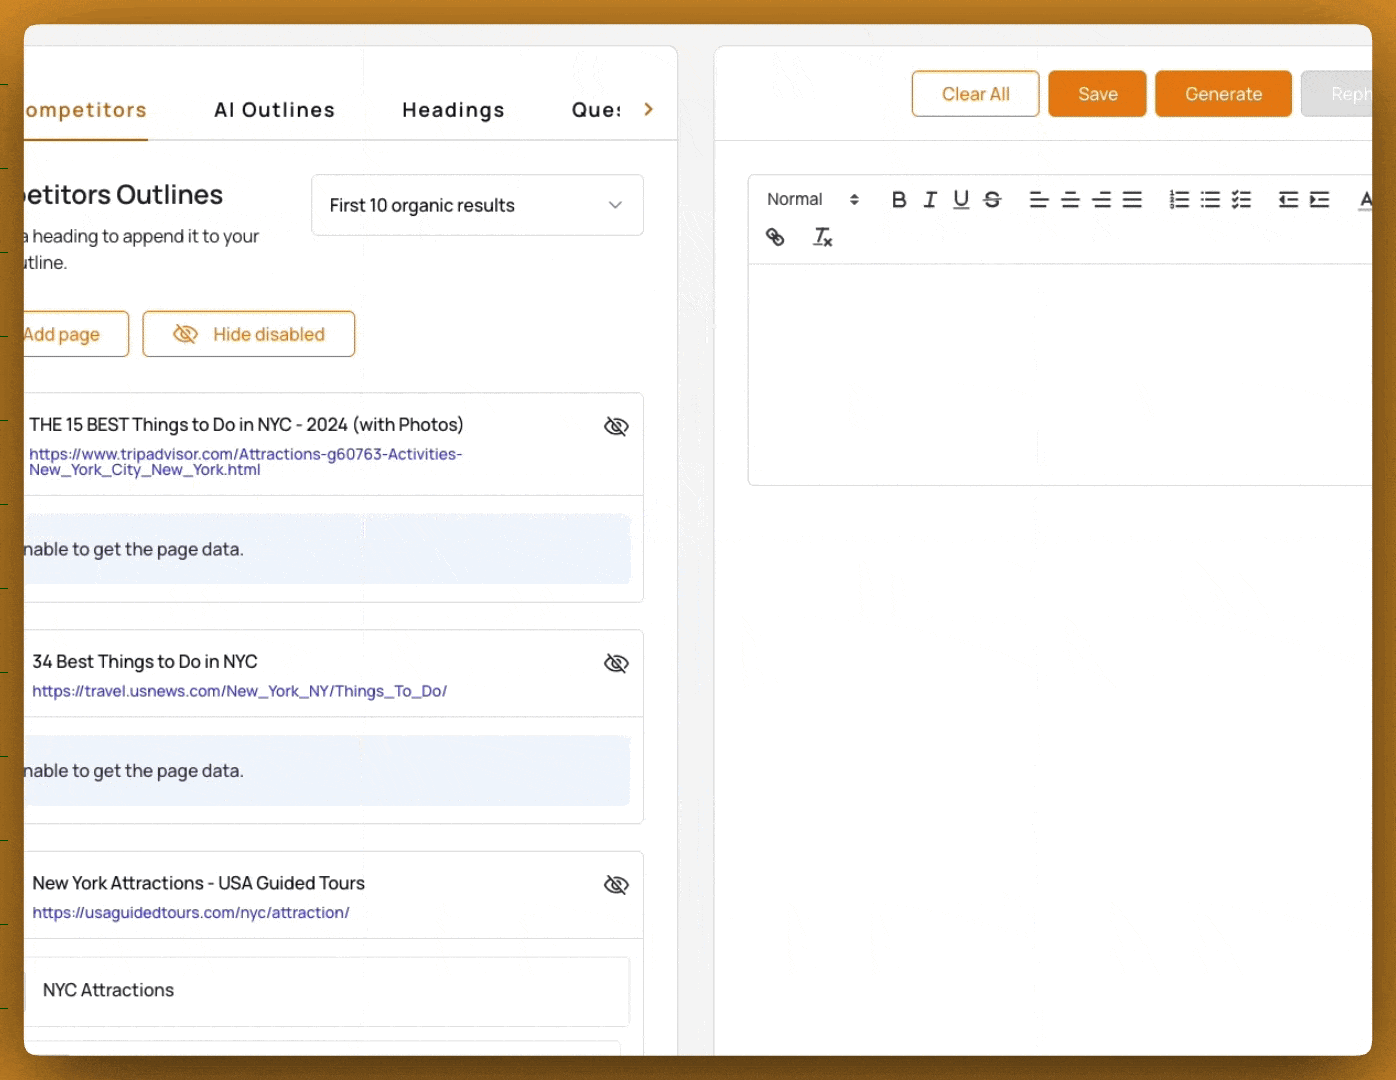1396x1080 pixels.
Task: Increase indent in the editor toolbar
Action: pos(1319,200)
